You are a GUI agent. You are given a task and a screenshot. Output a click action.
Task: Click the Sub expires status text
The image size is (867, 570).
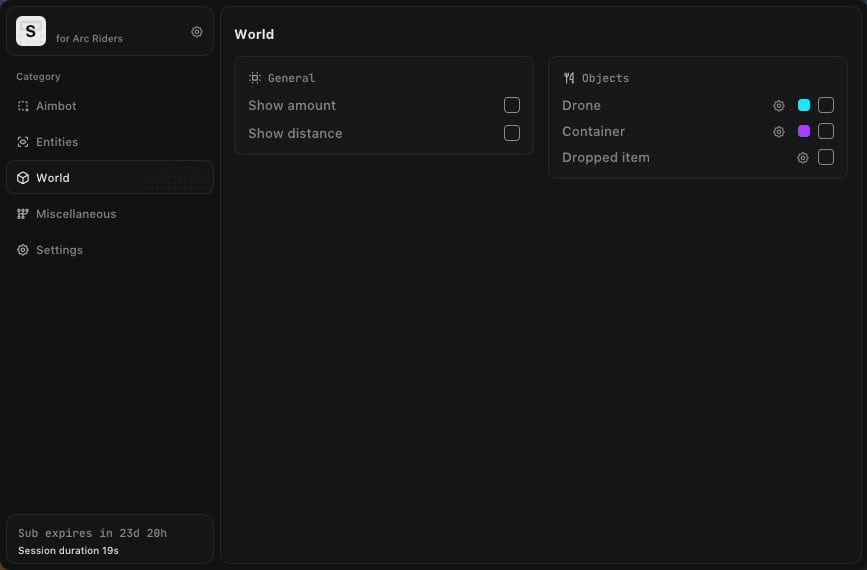tap(92, 533)
